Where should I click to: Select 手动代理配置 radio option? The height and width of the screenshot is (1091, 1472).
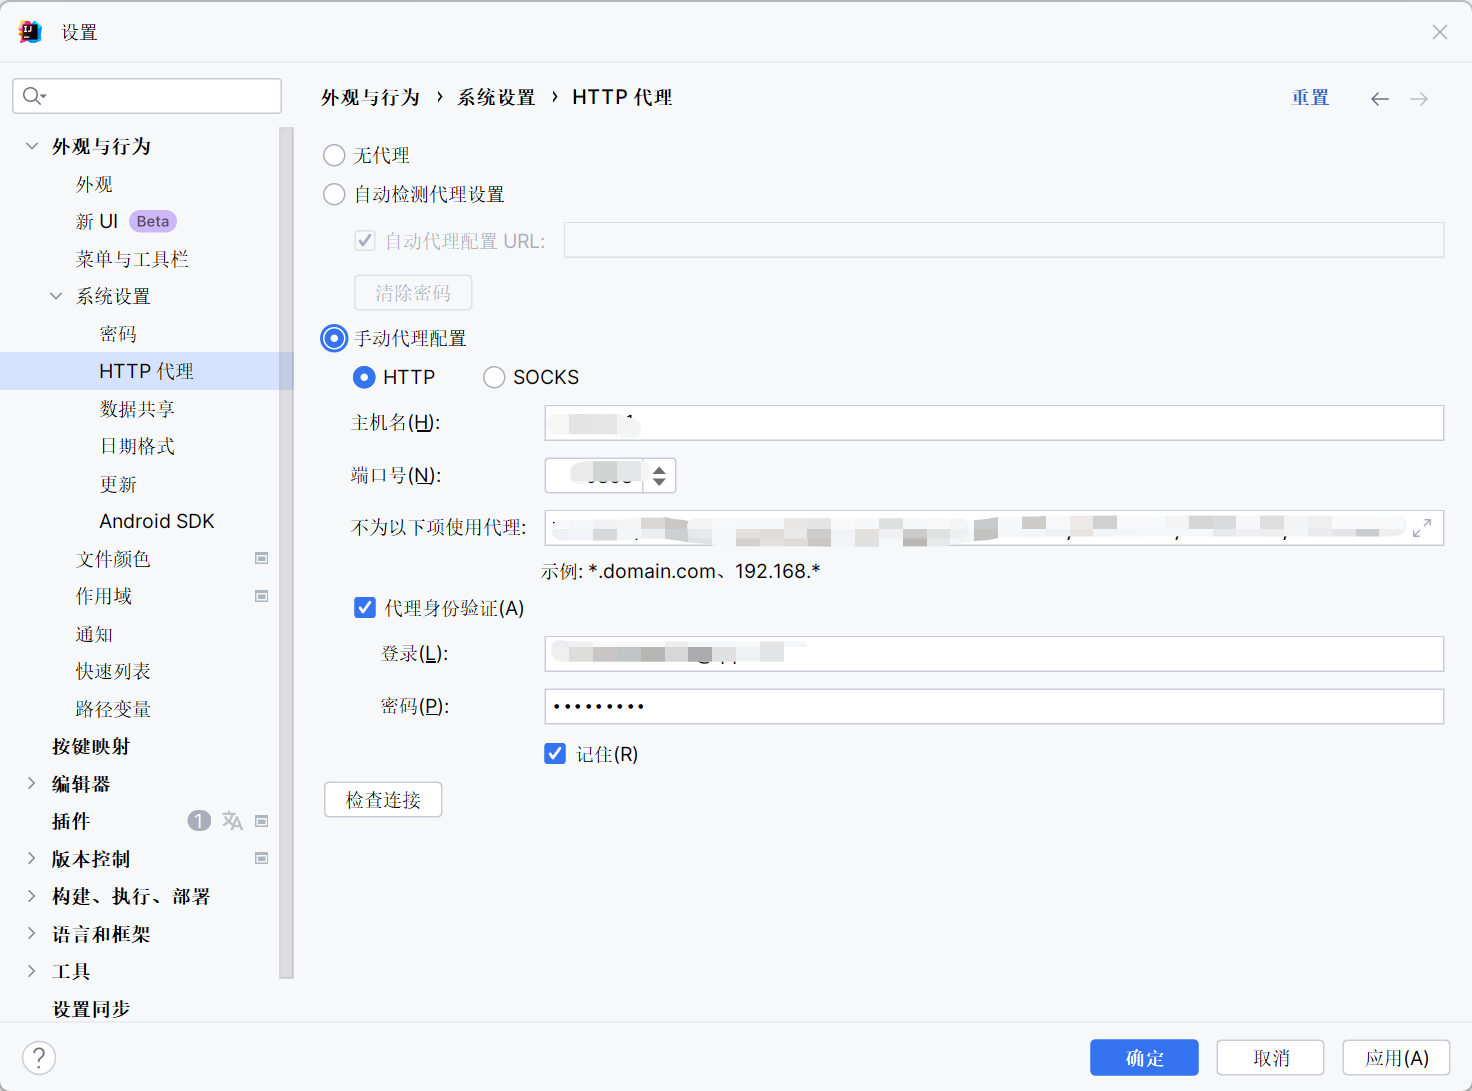pos(334,338)
